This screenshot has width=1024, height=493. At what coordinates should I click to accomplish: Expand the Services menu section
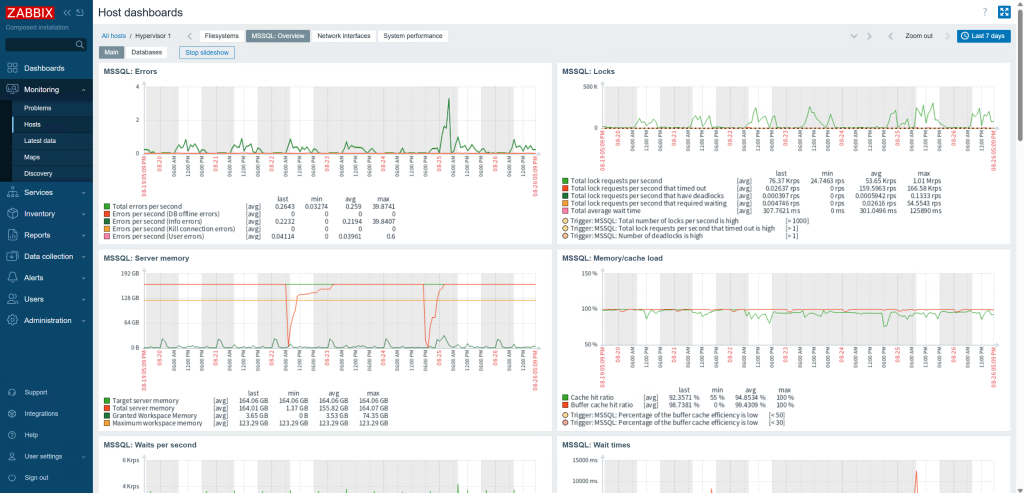pyautogui.click(x=46, y=193)
